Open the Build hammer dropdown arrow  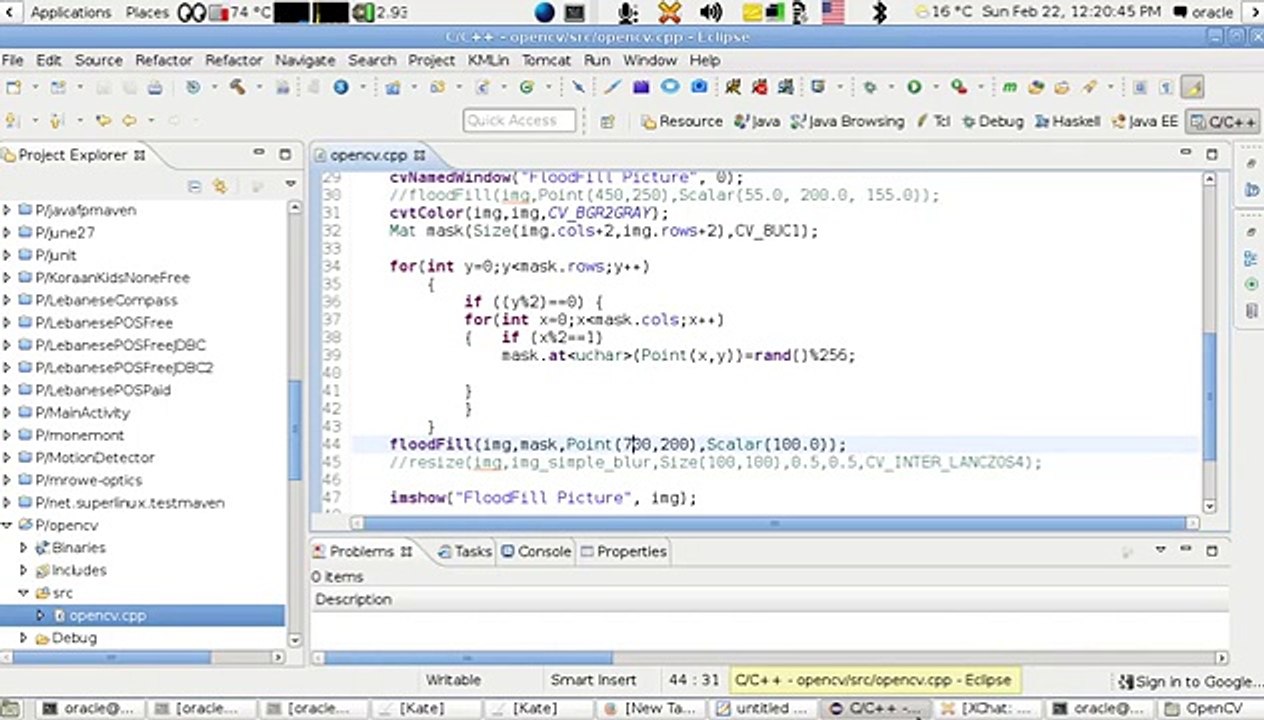259,88
